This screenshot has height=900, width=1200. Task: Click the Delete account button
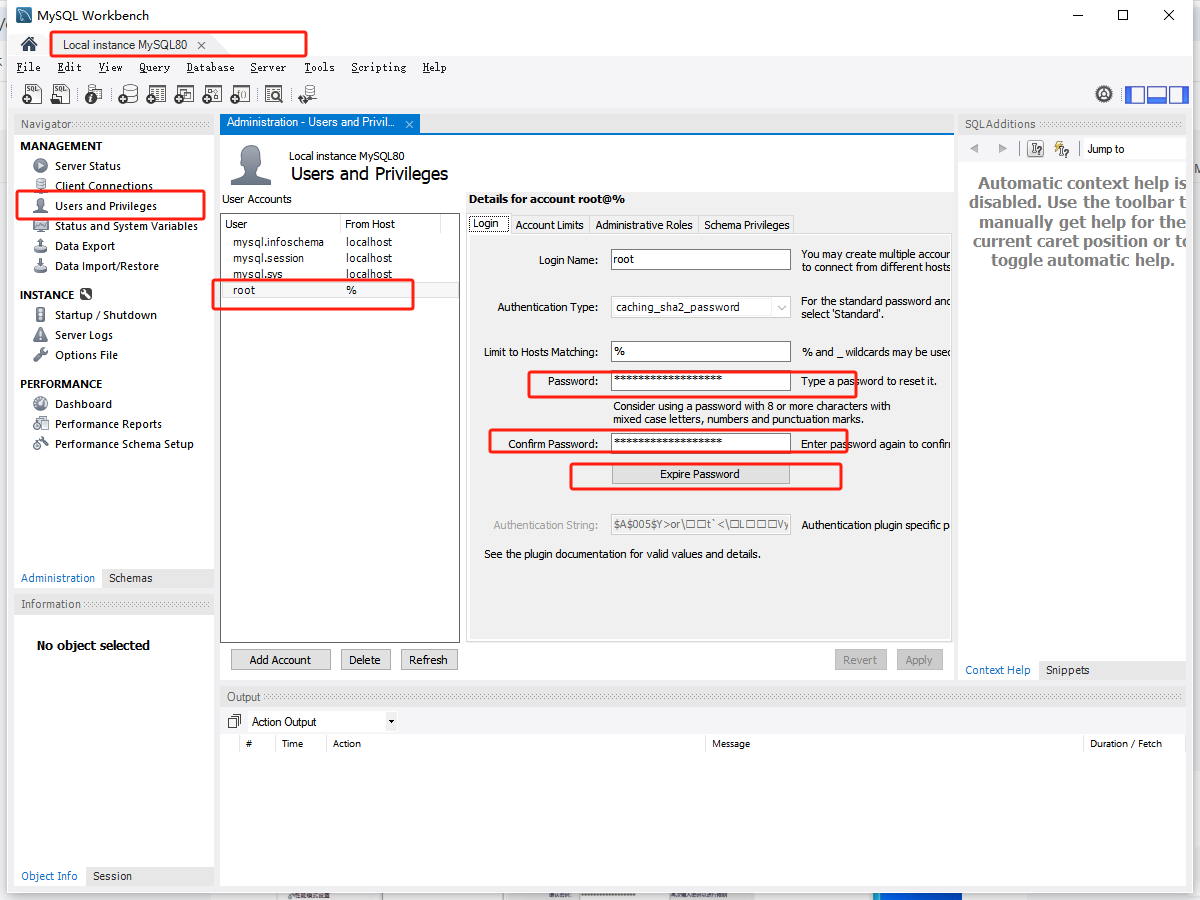pyautogui.click(x=365, y=660)
